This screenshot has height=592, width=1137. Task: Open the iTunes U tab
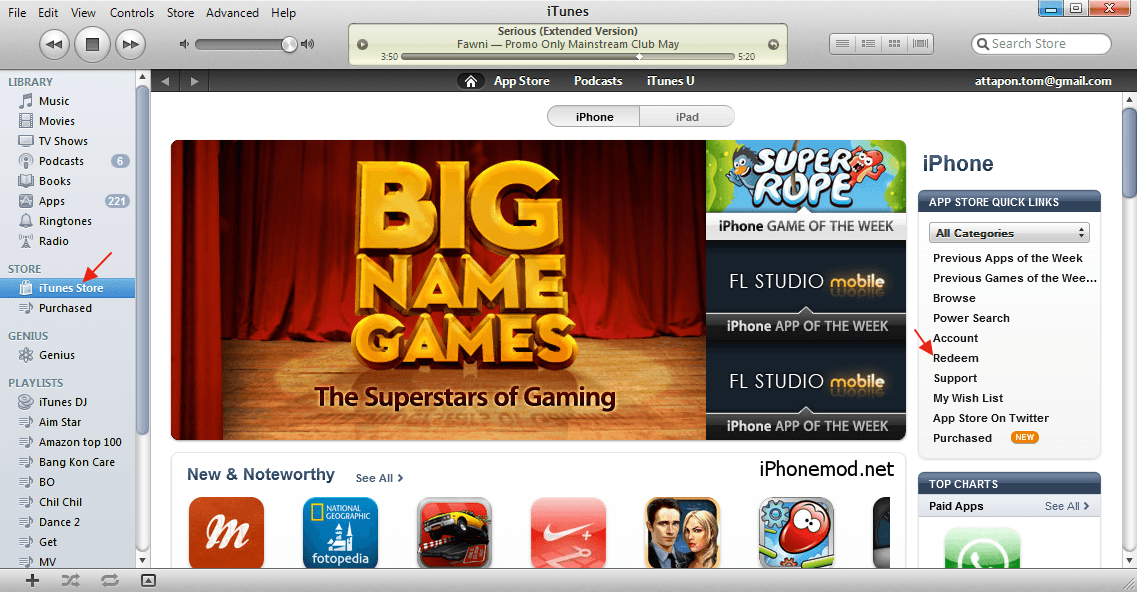(x=671, y=81)
